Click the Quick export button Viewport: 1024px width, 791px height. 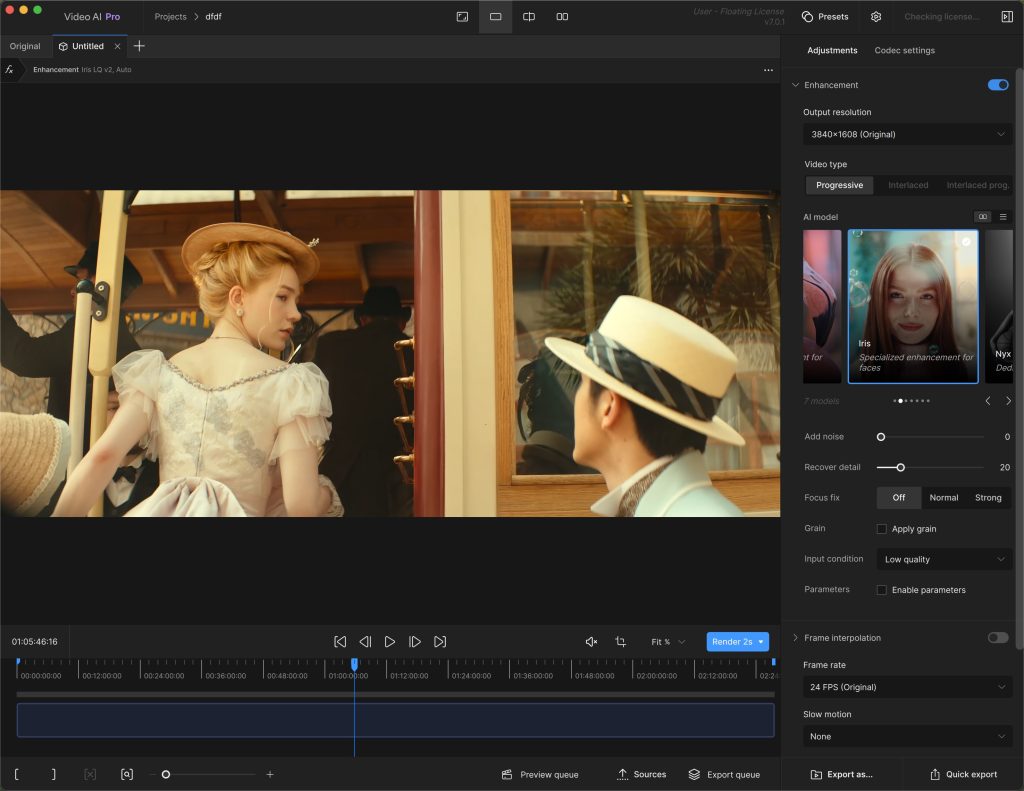[965, 774]
